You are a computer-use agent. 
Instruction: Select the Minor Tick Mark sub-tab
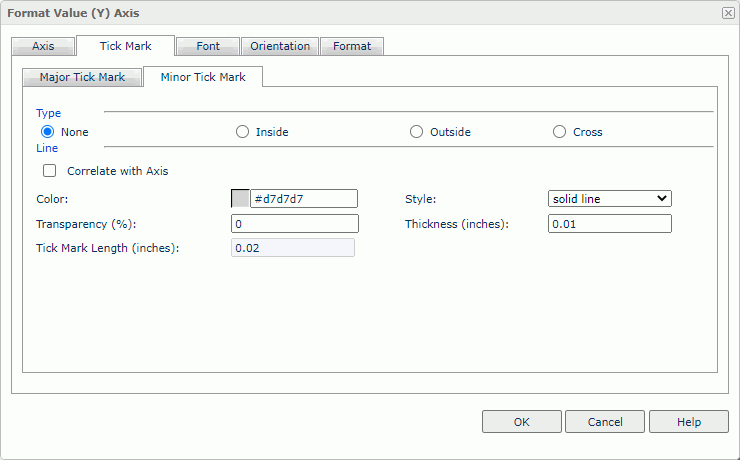click(203, 77)
